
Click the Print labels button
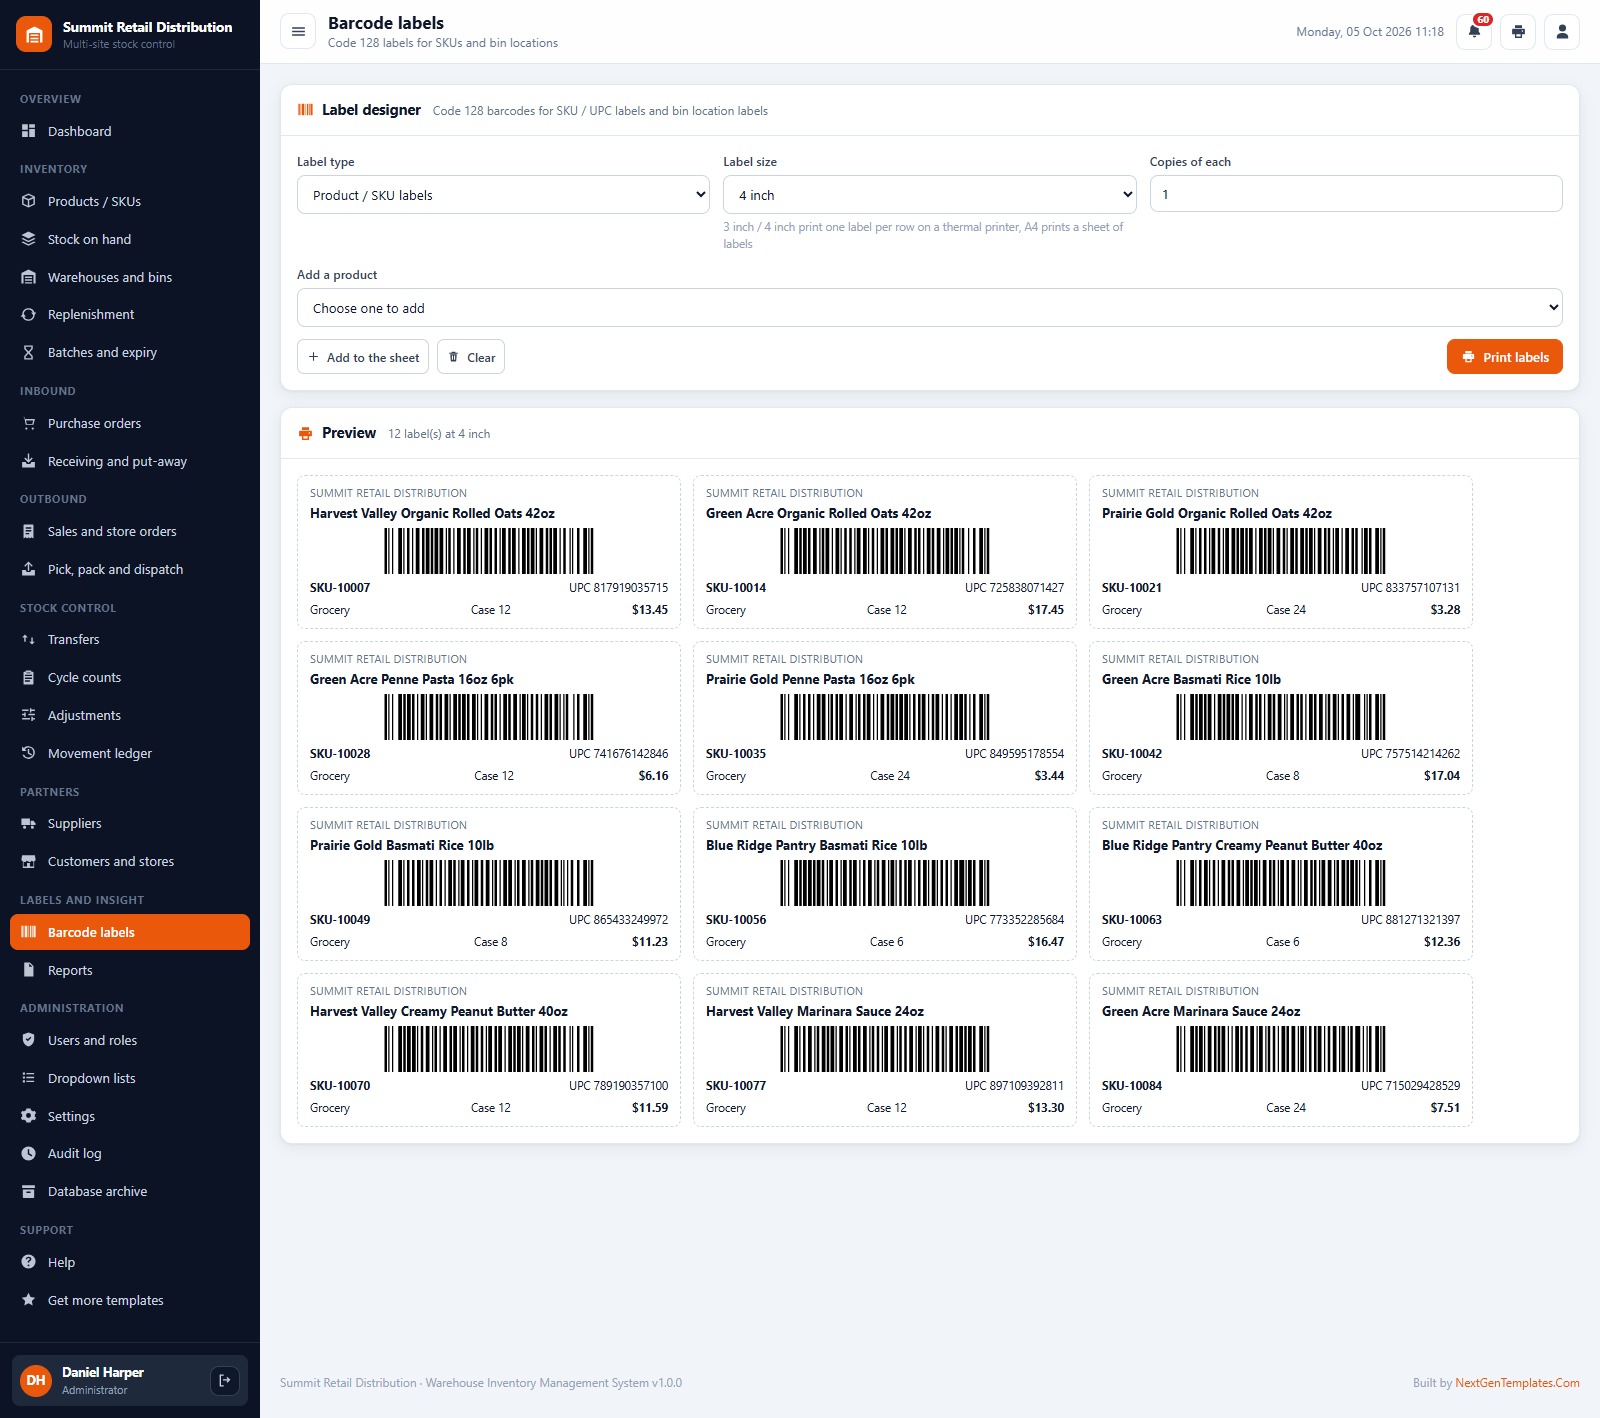1505,357
